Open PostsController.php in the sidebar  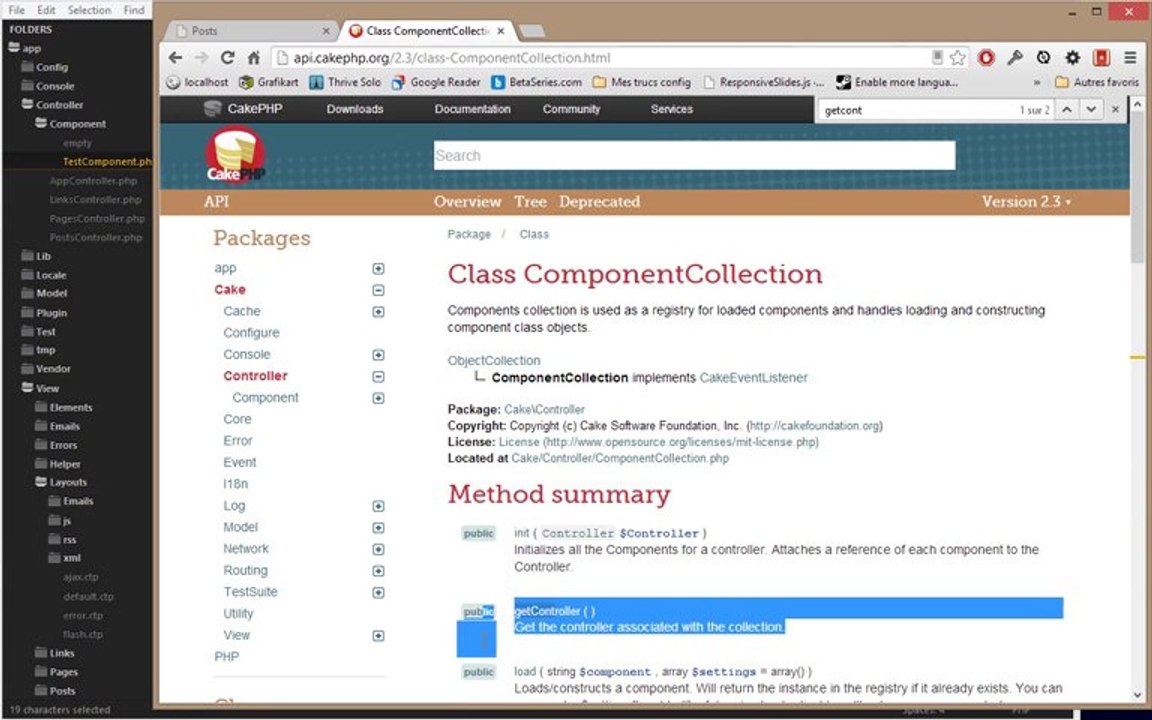click(x=96, y=237)
